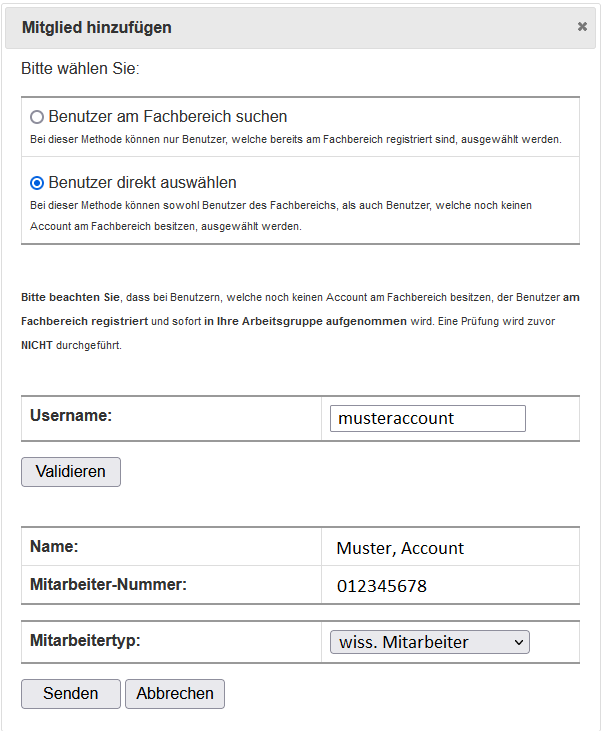
Task: Click the employee number 012345678
Action: (382, 586)
